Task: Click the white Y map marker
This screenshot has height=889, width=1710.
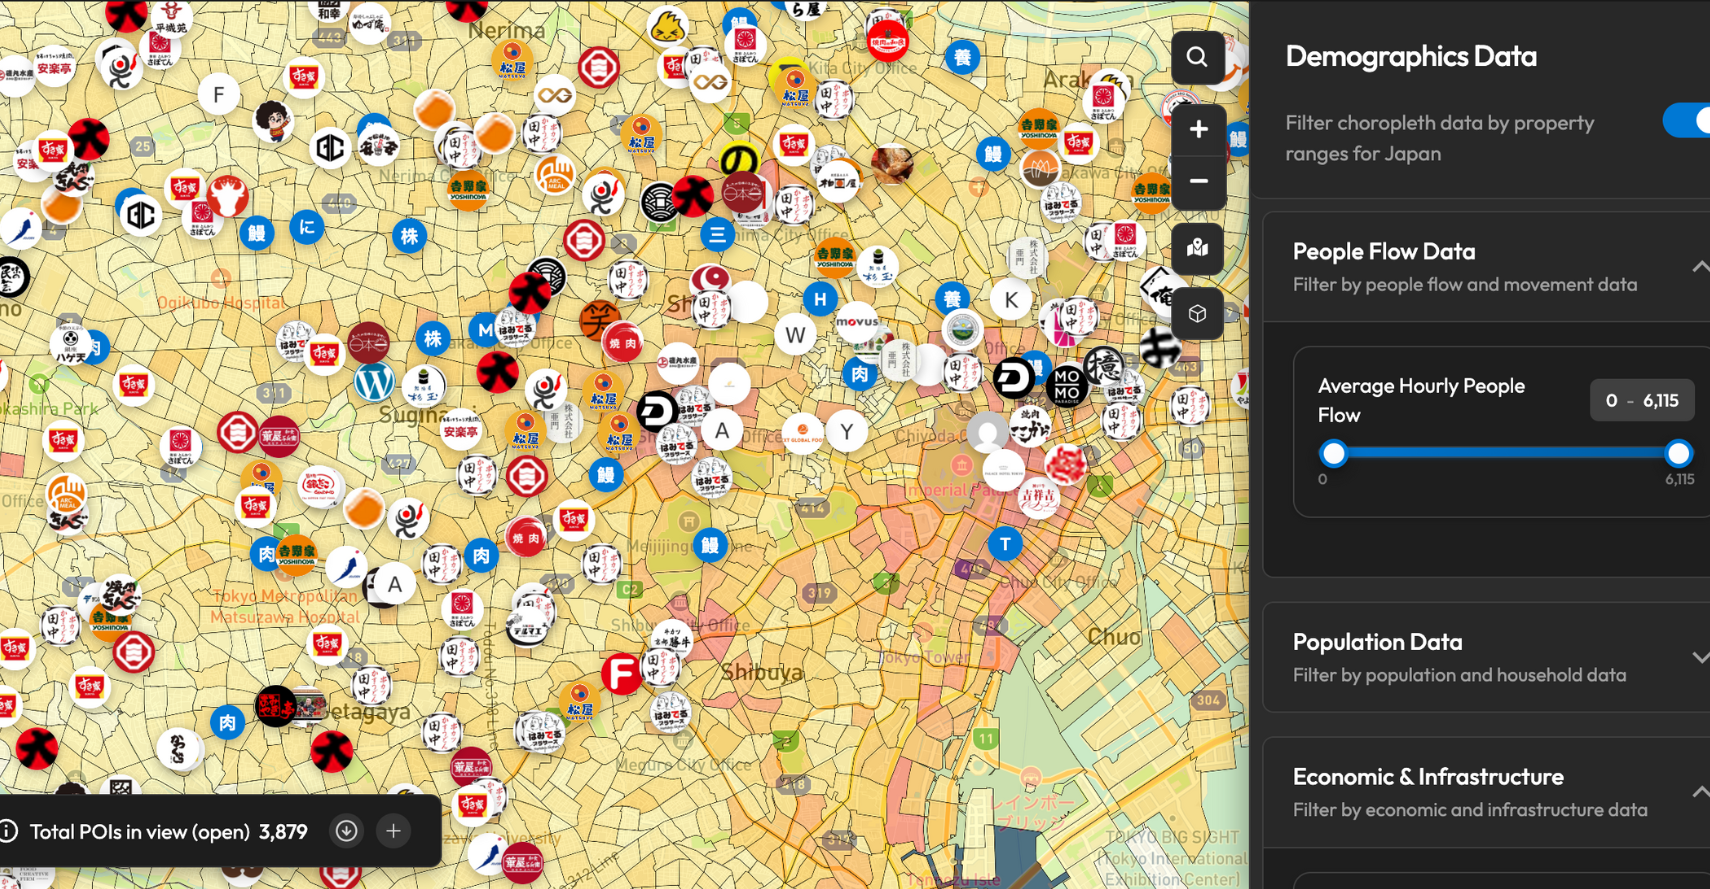Action: pos(847,431)
